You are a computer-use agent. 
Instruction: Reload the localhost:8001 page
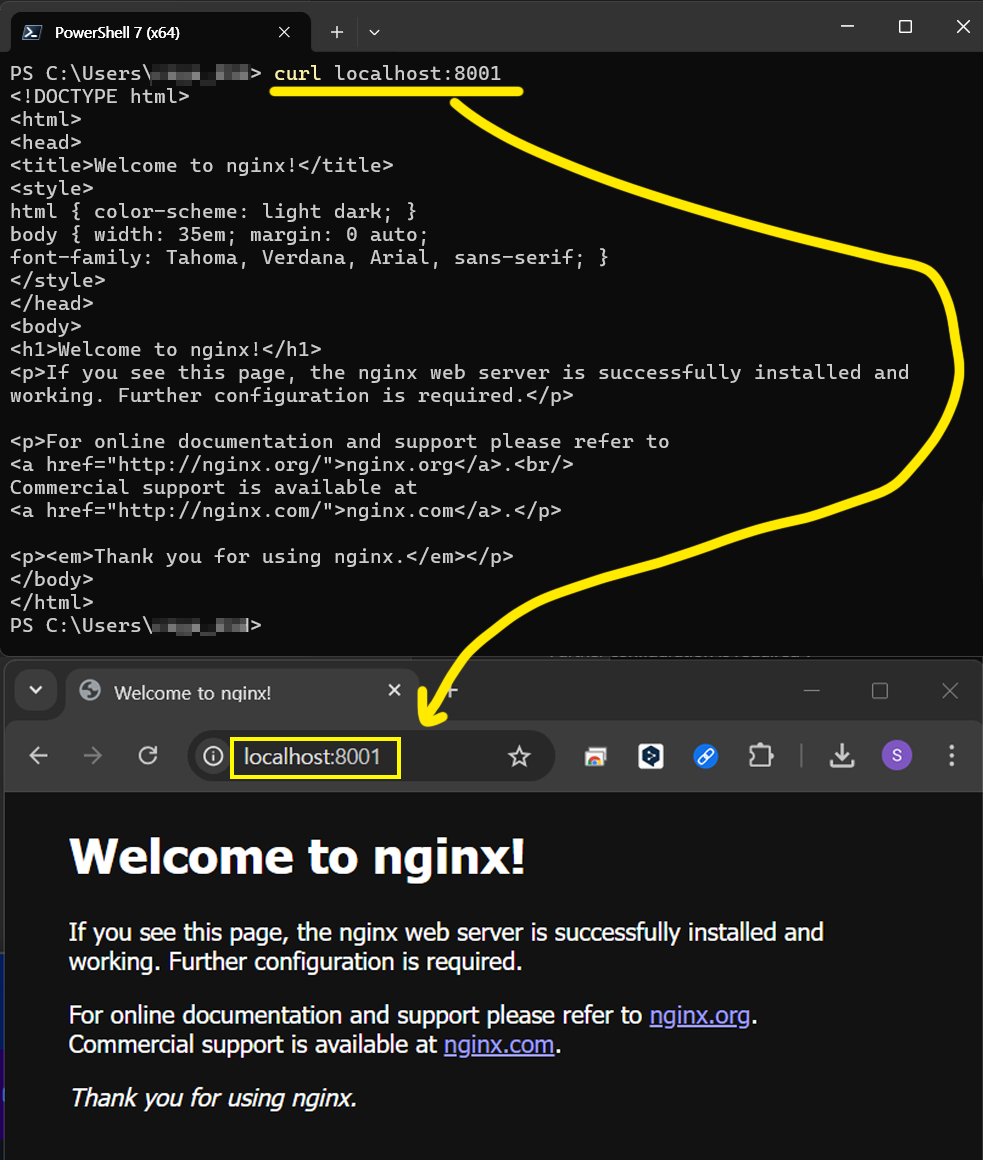tap(148, 755)
